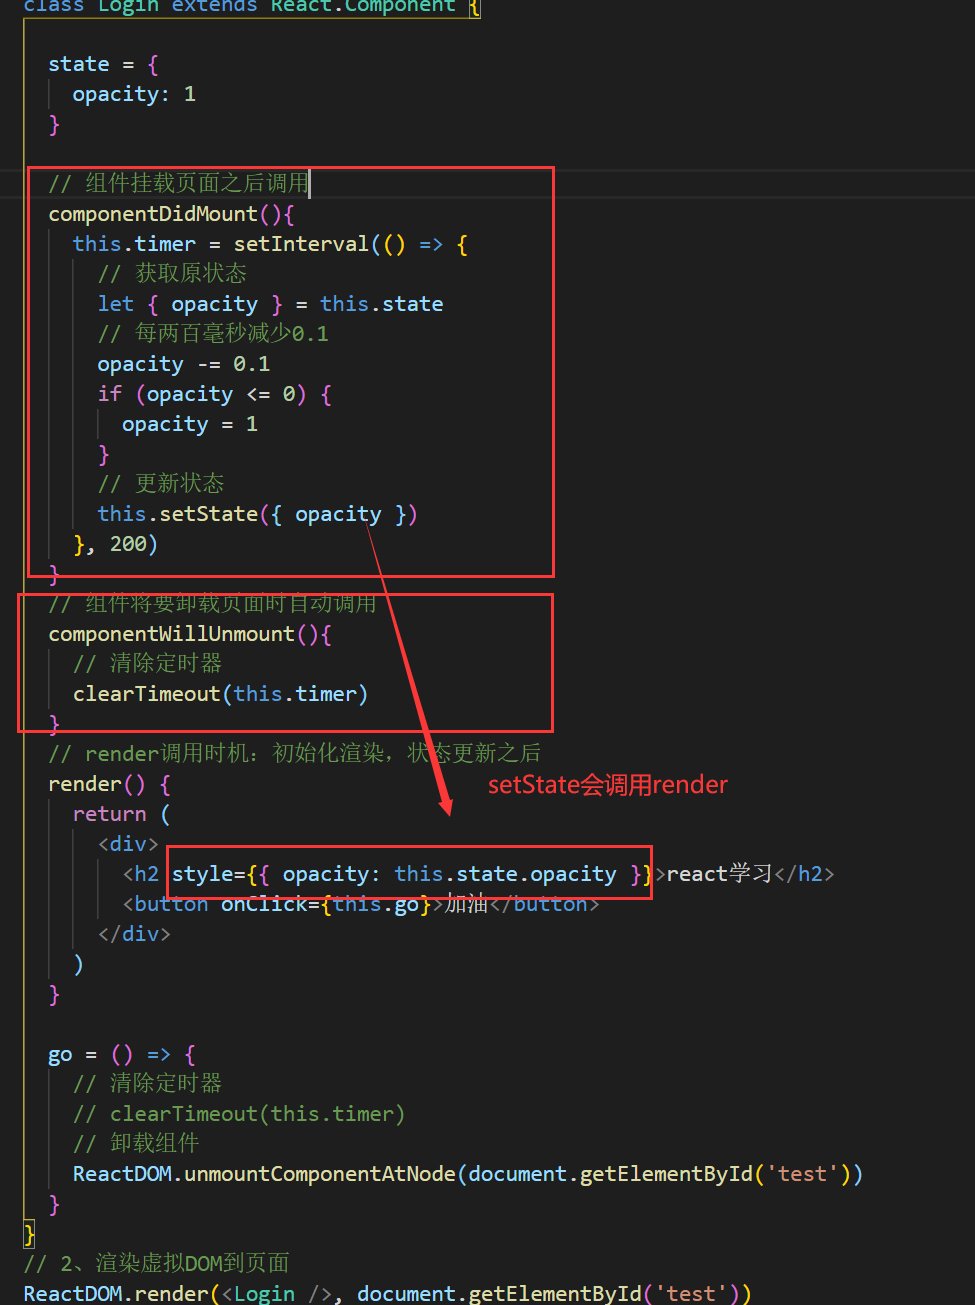Click the componentWillUnmount method name

(172, 634)
